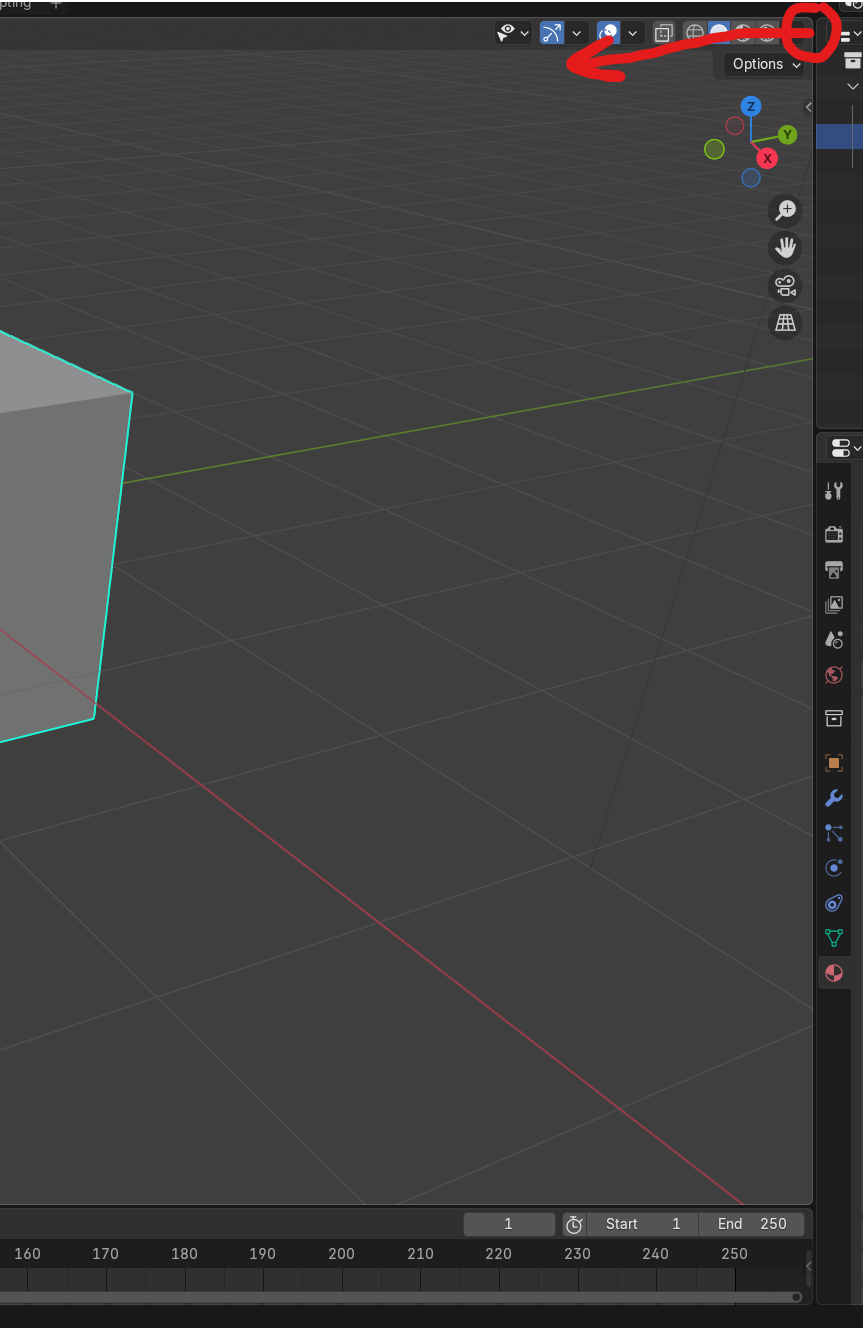
Task: Jump to frame 170 in timeline
Action: [105, 1254]
